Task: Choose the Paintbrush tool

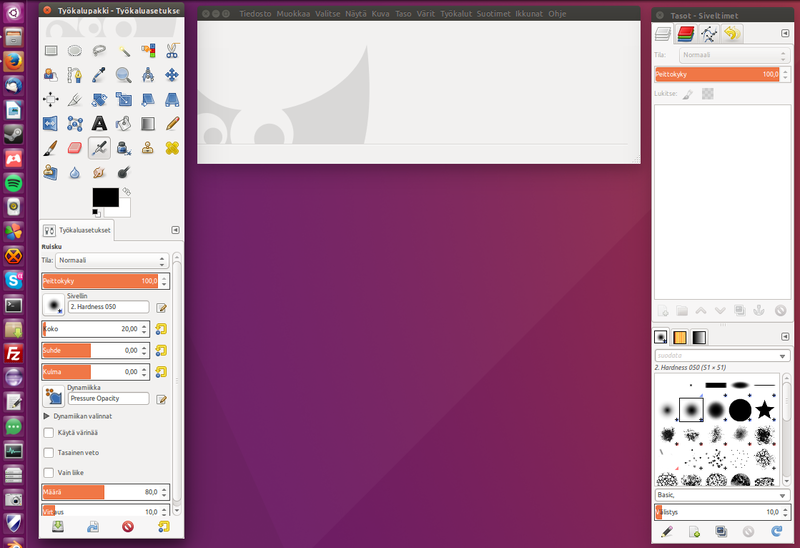Action: 50,148
